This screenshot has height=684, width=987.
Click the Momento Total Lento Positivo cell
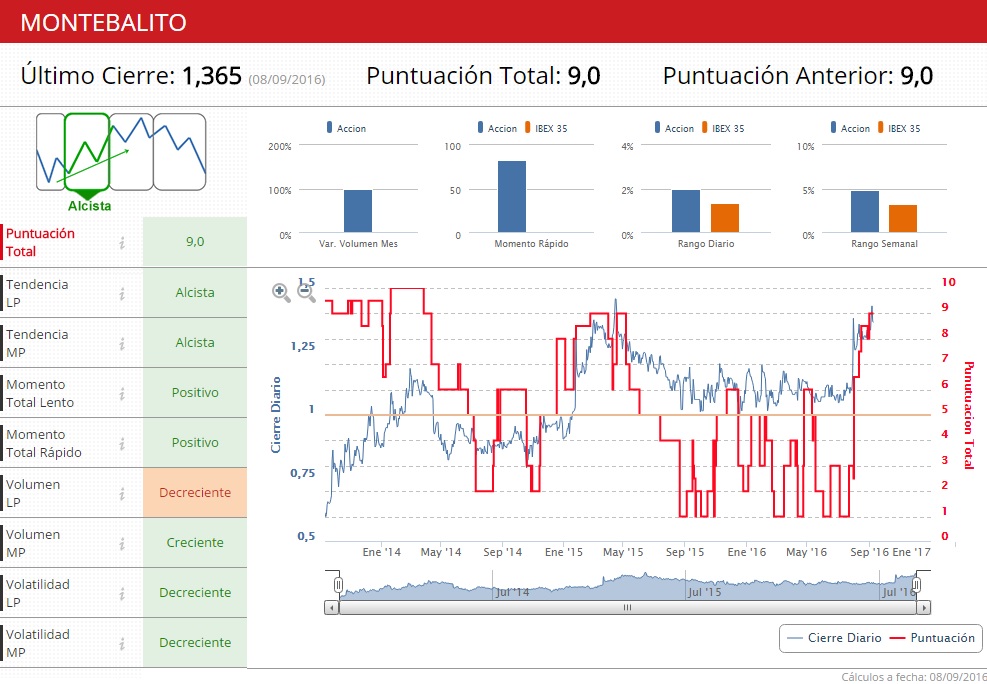tap(195, 393)
